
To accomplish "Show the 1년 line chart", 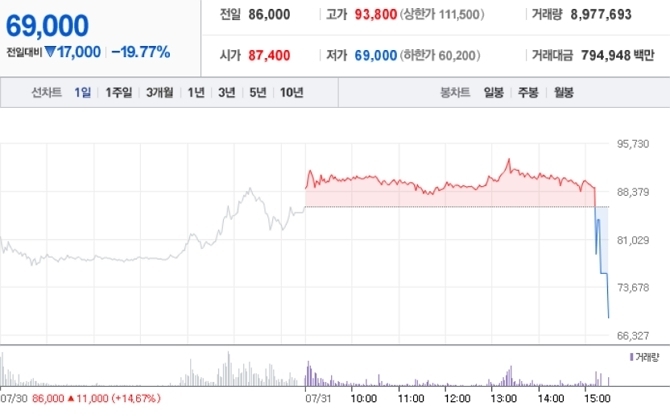I will (196, 93).
